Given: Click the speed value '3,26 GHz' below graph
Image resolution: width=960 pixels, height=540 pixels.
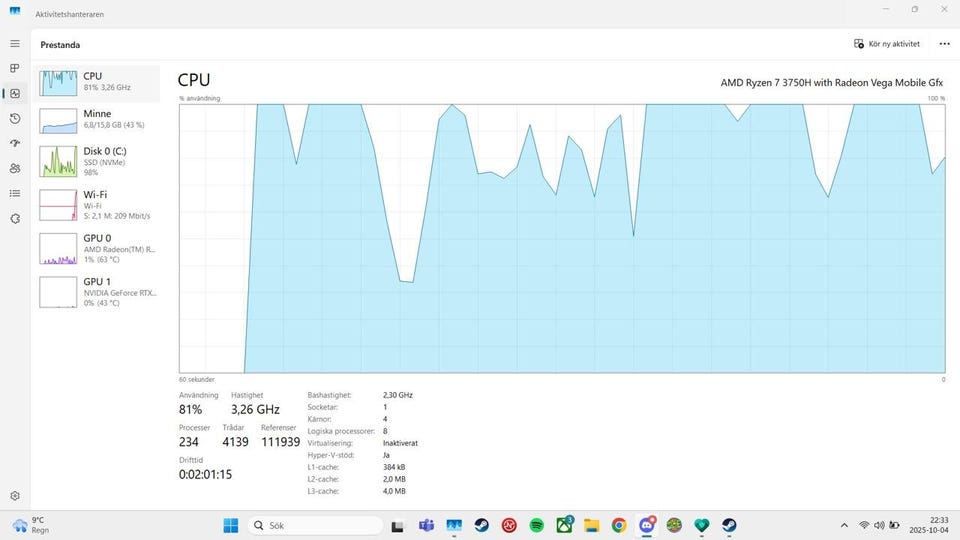Looking at the screenshot, I should coord(255,410).
